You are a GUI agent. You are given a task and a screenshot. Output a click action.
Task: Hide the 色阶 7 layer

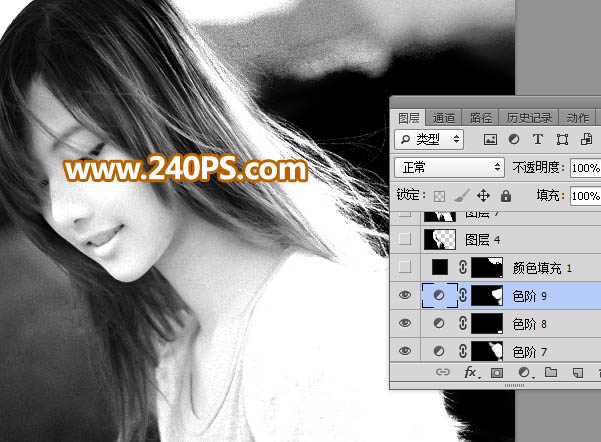tap(405, 351)
